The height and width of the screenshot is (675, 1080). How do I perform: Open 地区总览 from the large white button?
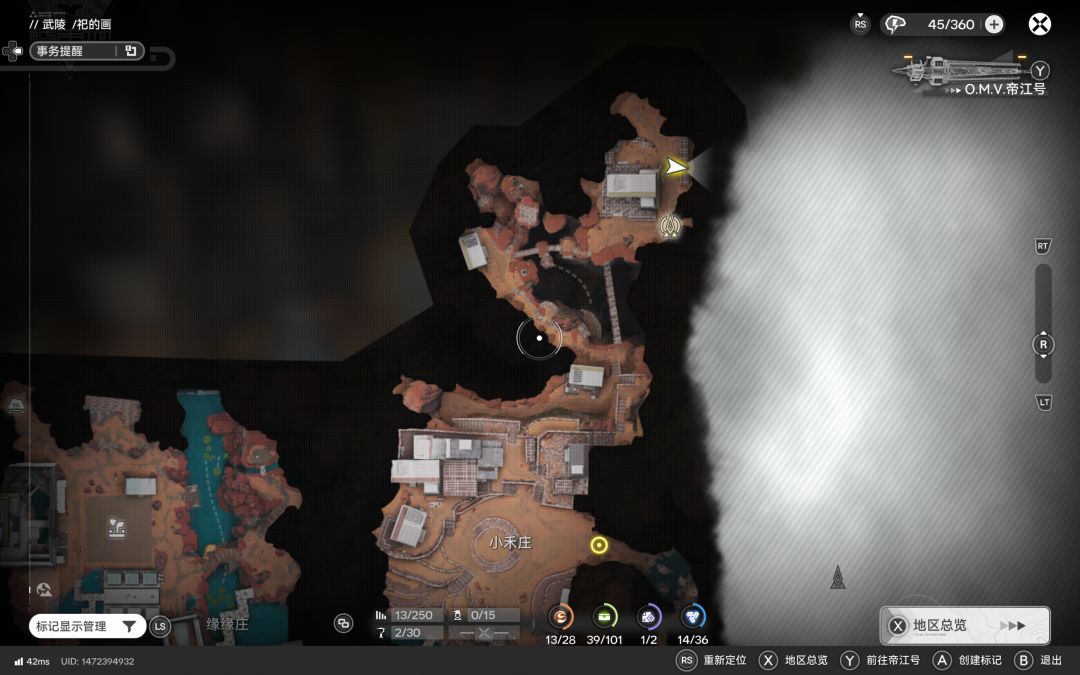coord(965,625)
